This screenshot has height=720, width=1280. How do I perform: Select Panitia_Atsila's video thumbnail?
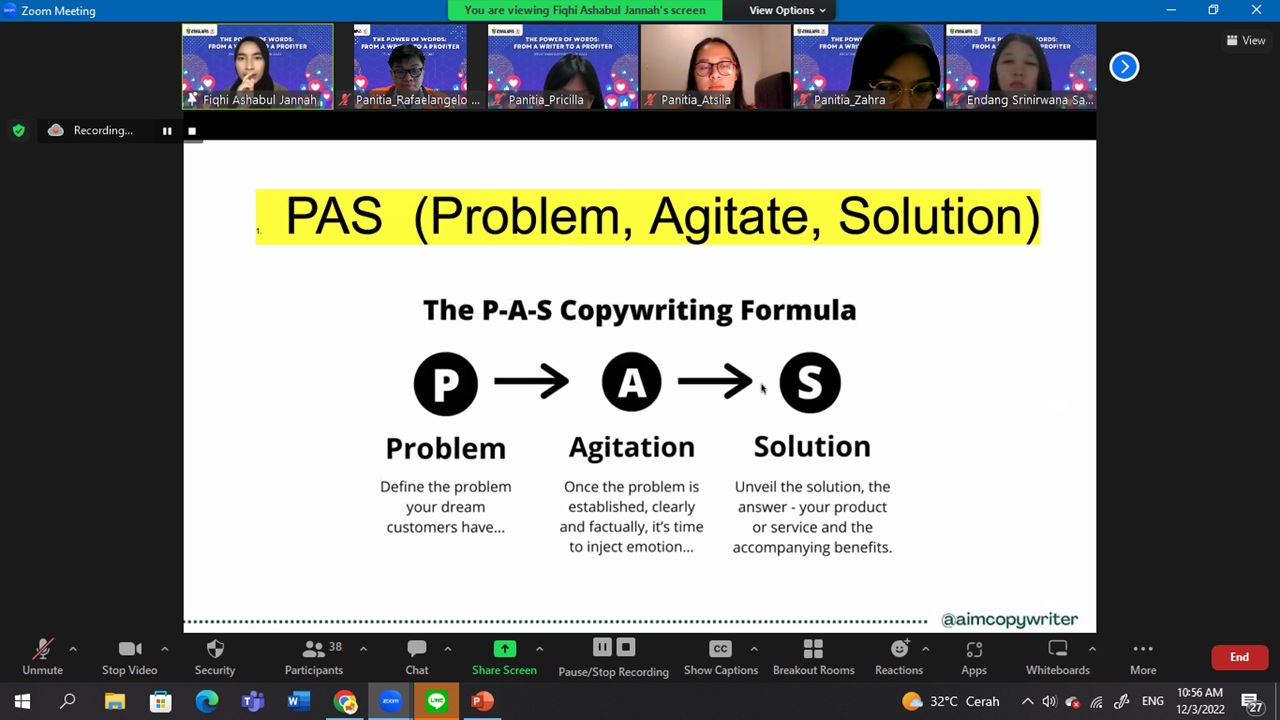point(715,66)
